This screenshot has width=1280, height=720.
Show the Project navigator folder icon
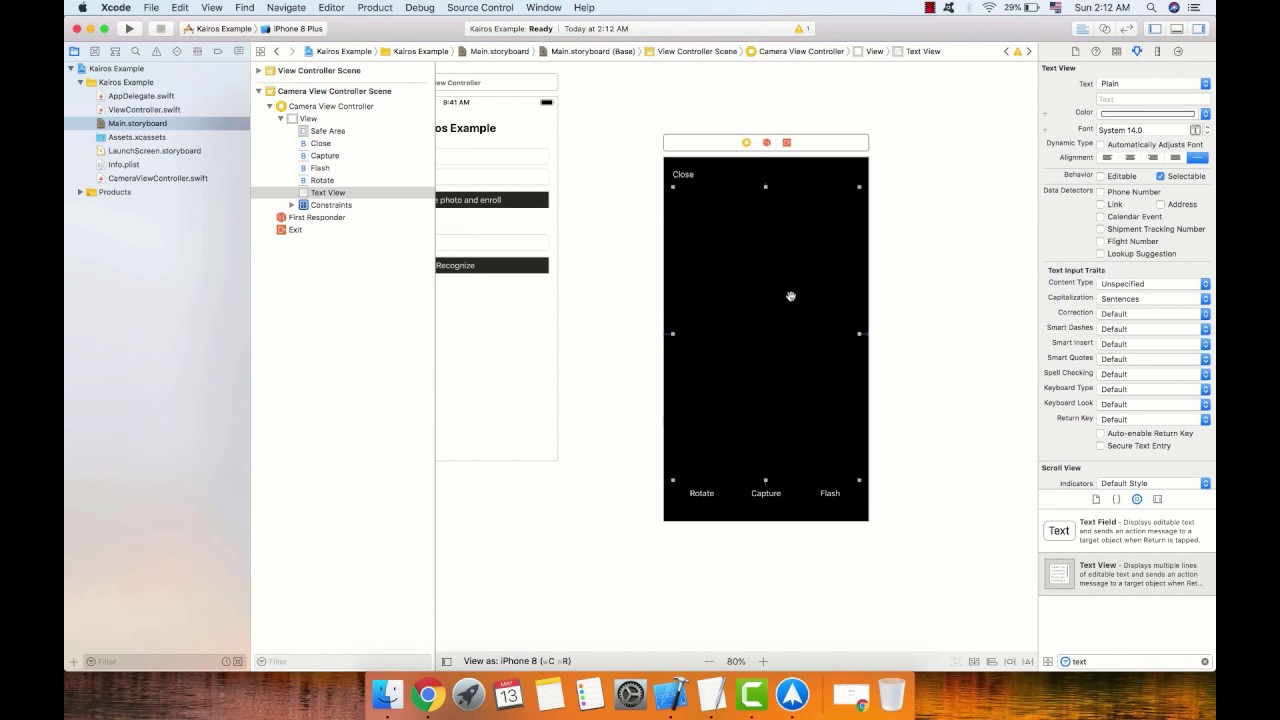[74, 51]
